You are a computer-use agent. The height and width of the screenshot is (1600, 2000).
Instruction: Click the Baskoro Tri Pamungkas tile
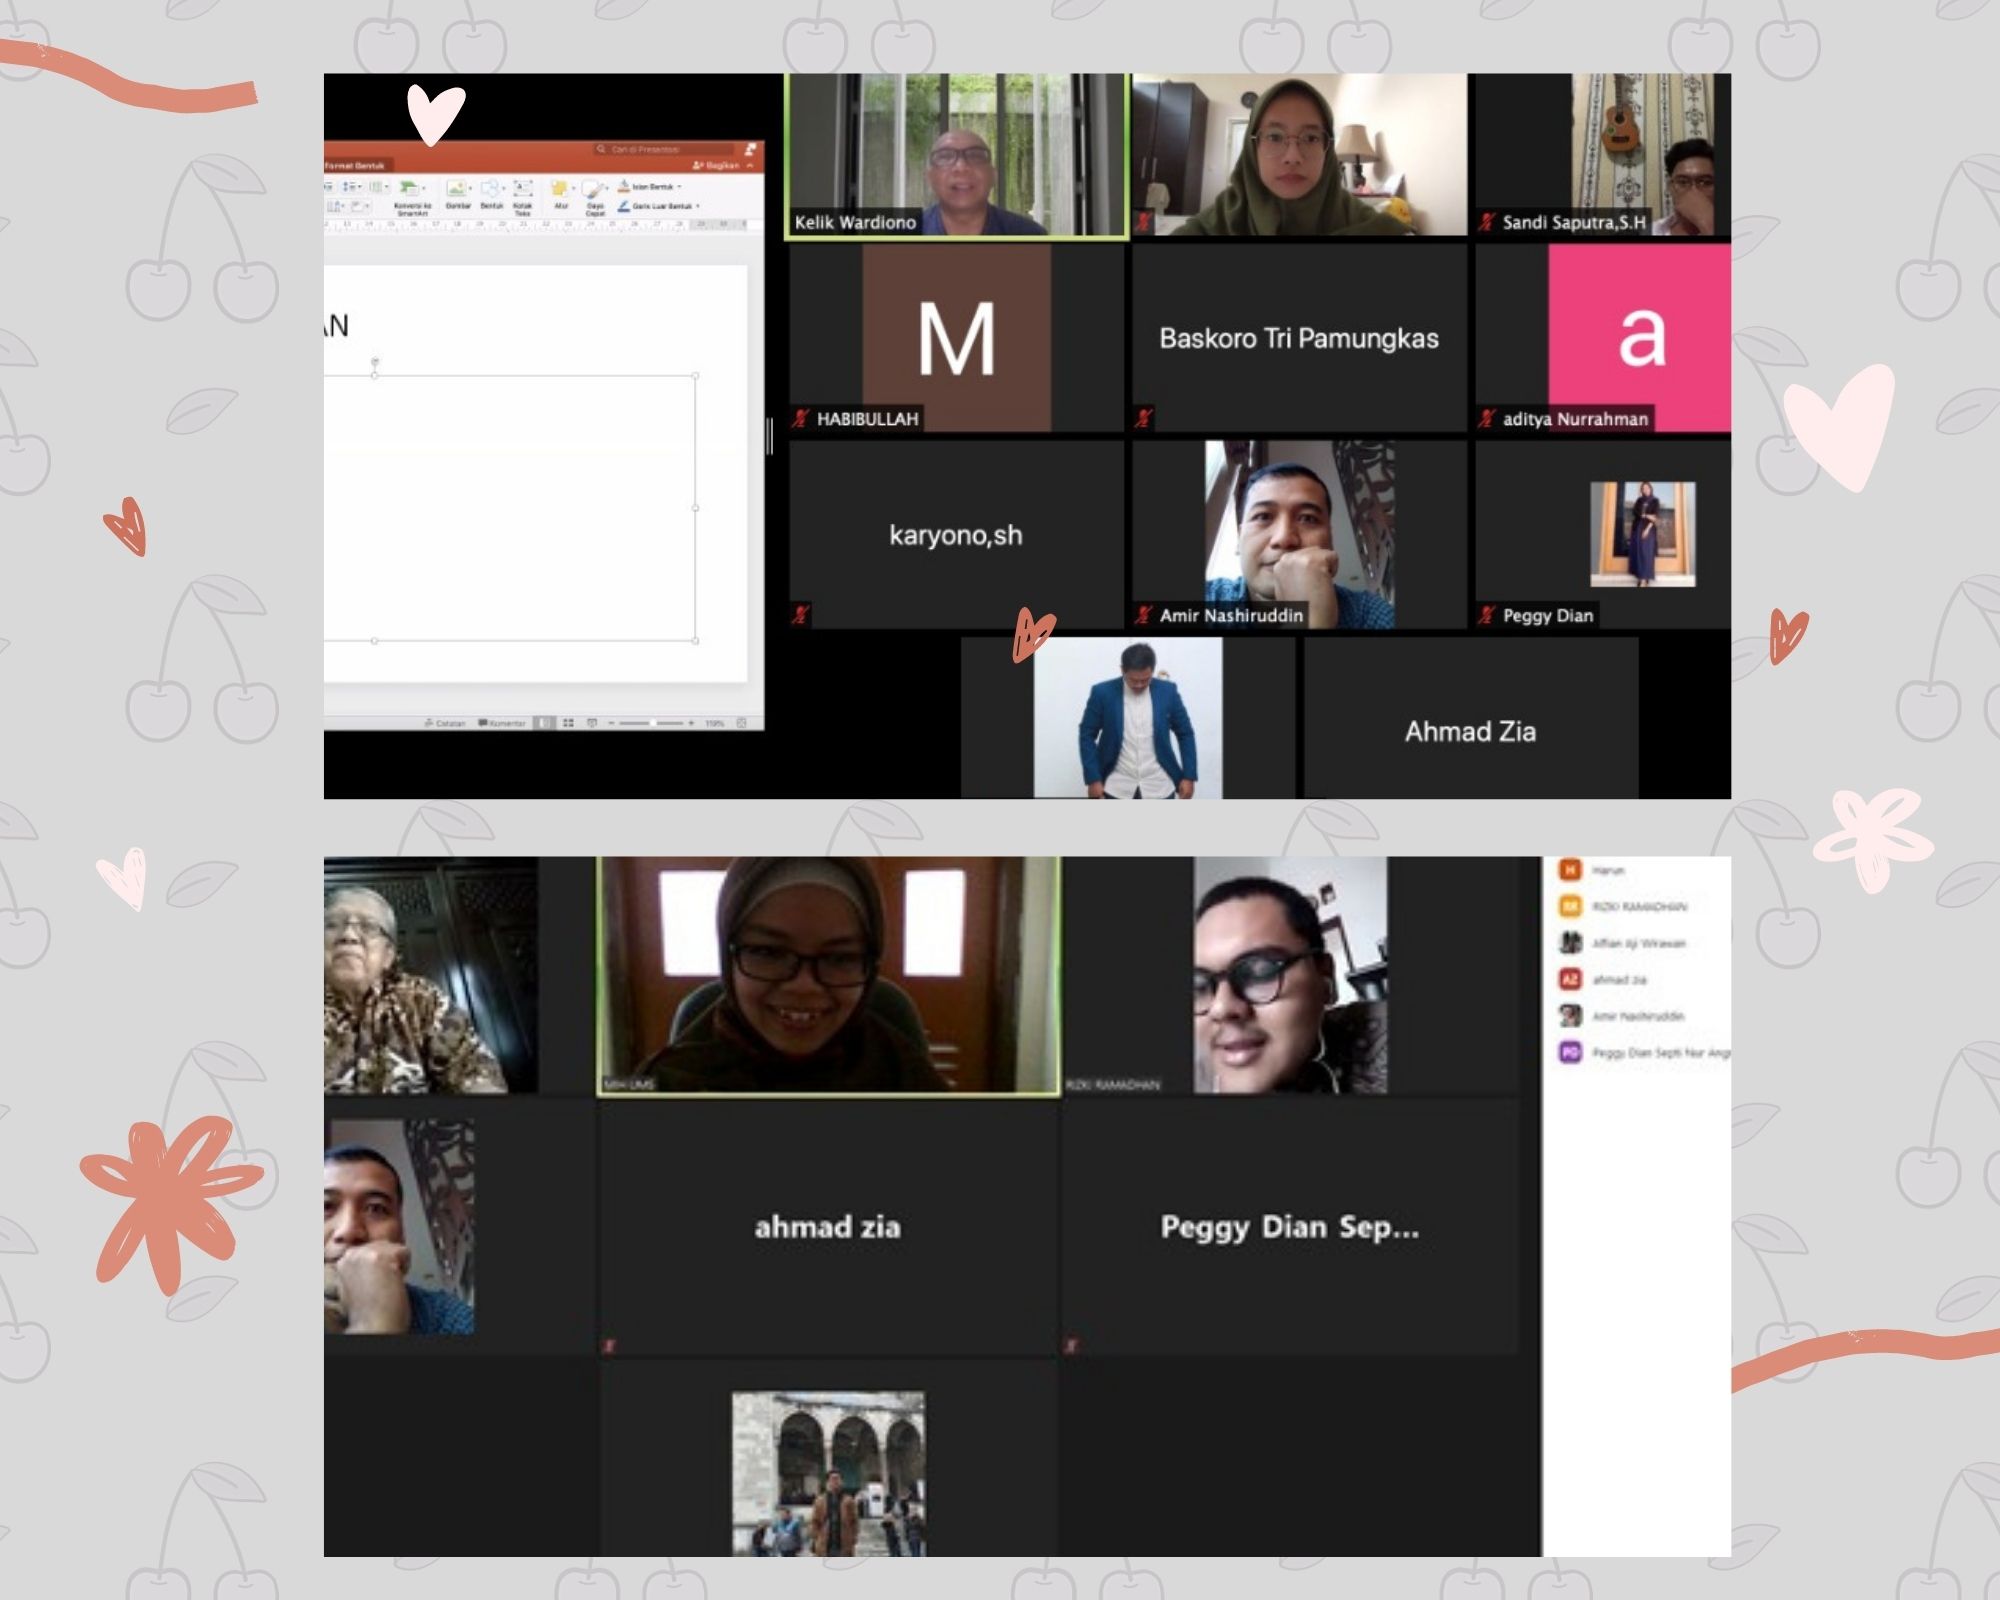coord(1299,338)
